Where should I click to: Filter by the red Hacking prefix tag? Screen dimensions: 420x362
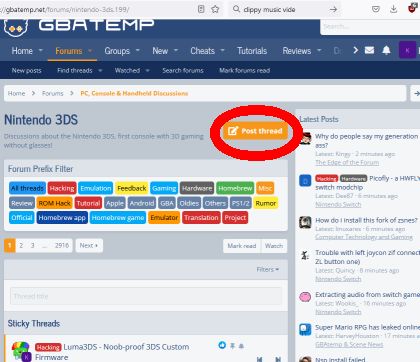(x=62, y=188)
